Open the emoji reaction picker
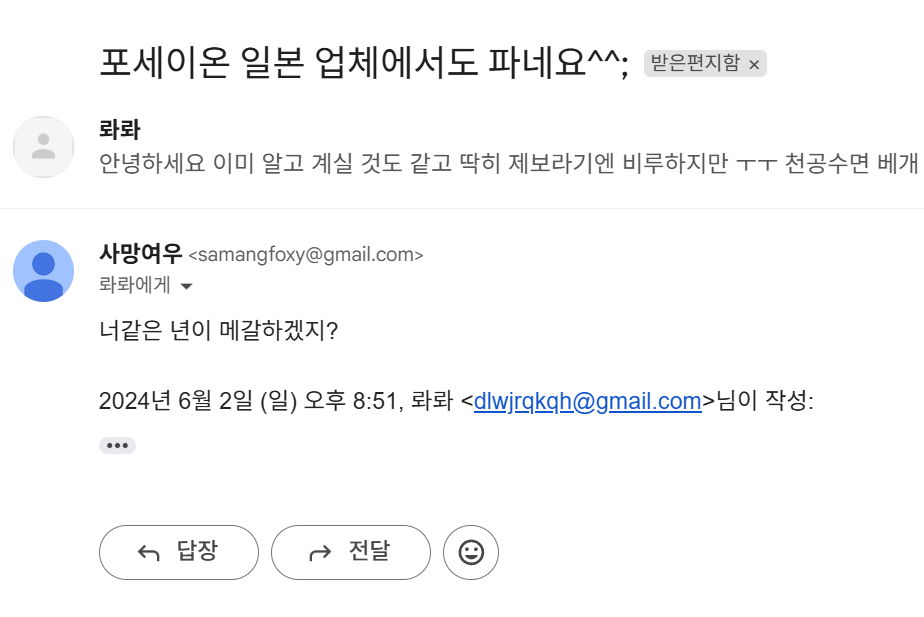Image resolution: width=924 pixels, height=617 pixels. click(x=470, y=552)
